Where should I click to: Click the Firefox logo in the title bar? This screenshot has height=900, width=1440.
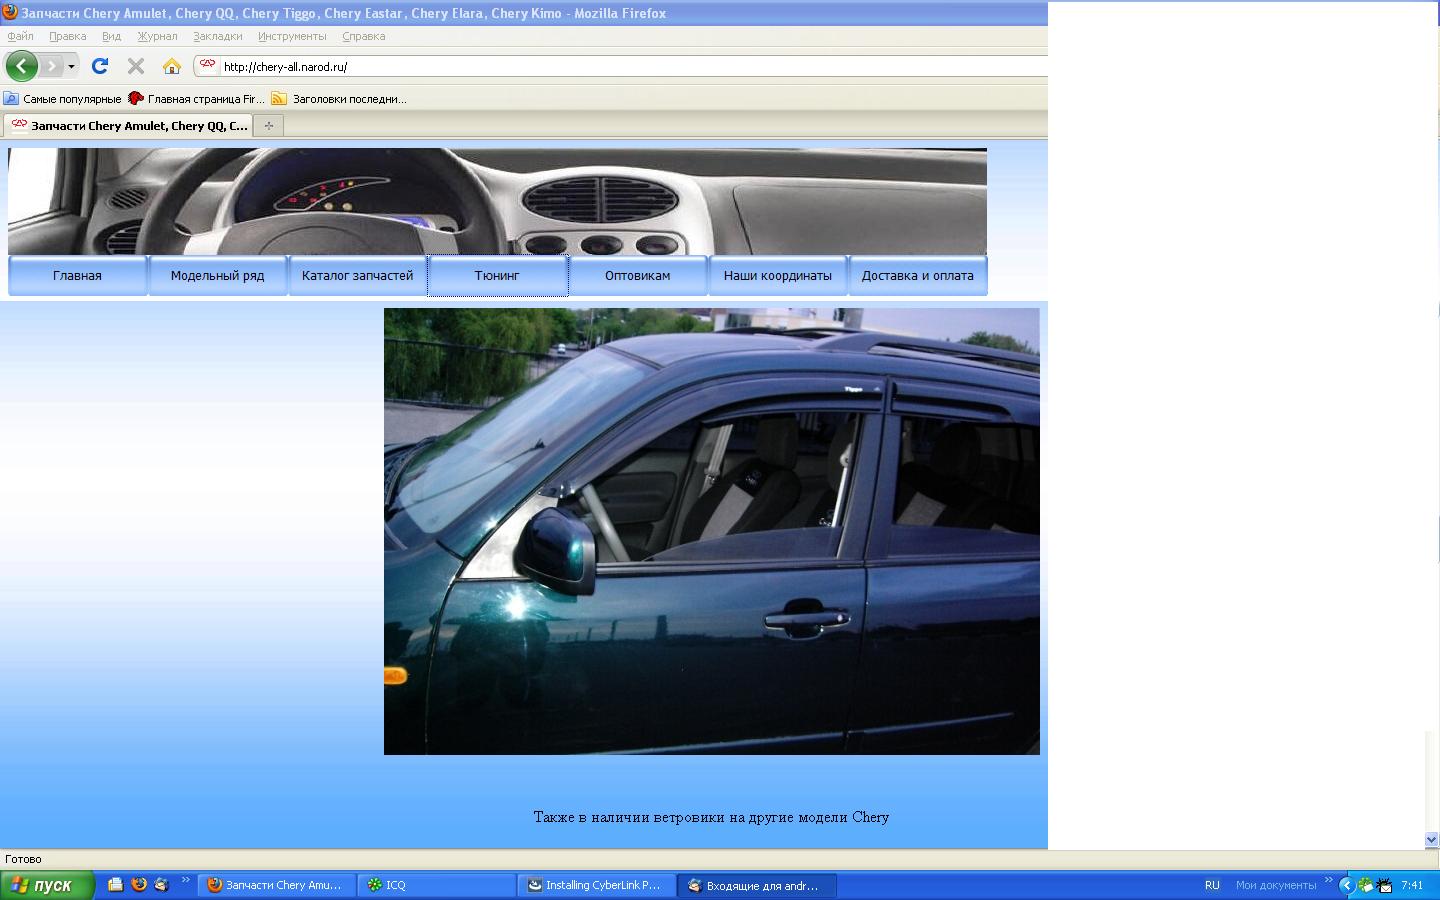click(x=10, y=12)
